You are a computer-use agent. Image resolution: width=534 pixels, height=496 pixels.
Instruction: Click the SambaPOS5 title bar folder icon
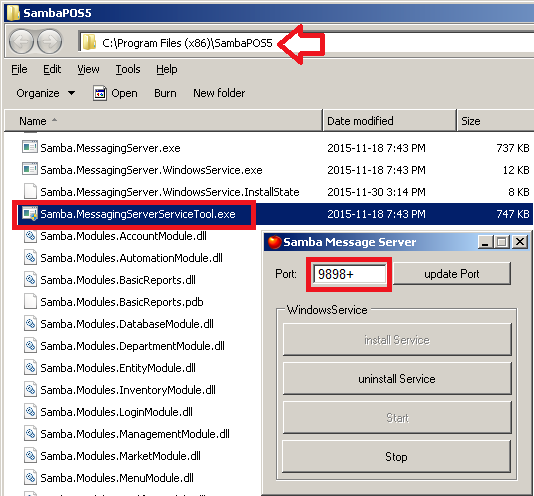[x=13, y=13]
